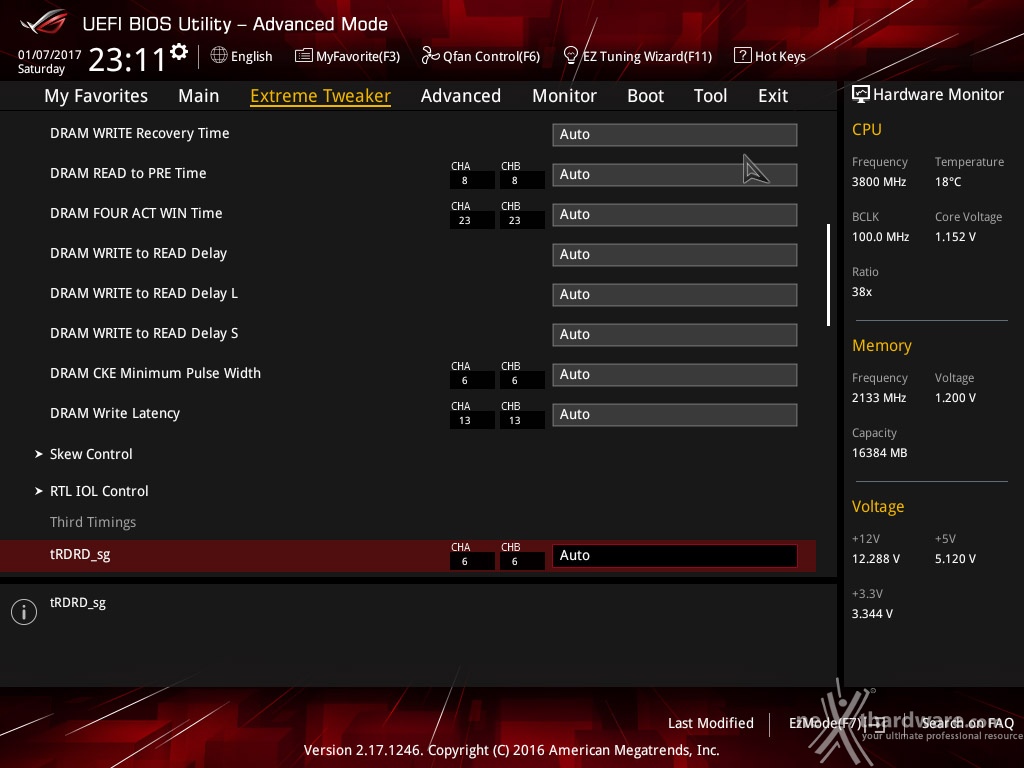Screen dimensions: 1024x768
Task: Select the DRAM WRITE Recovery Time label
Action: coord(140,133)
